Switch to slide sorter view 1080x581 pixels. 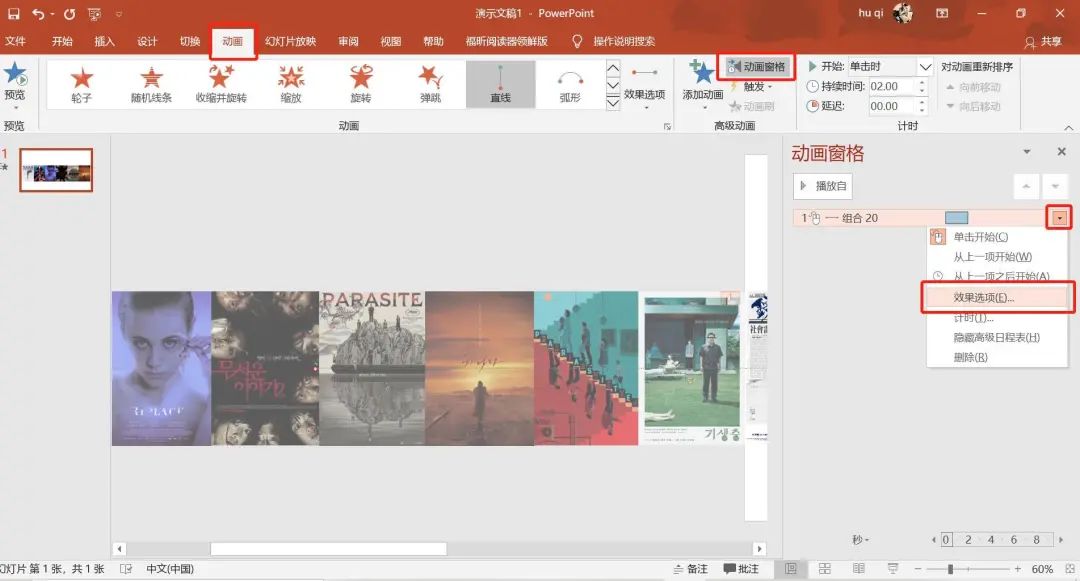pos(824,569)
